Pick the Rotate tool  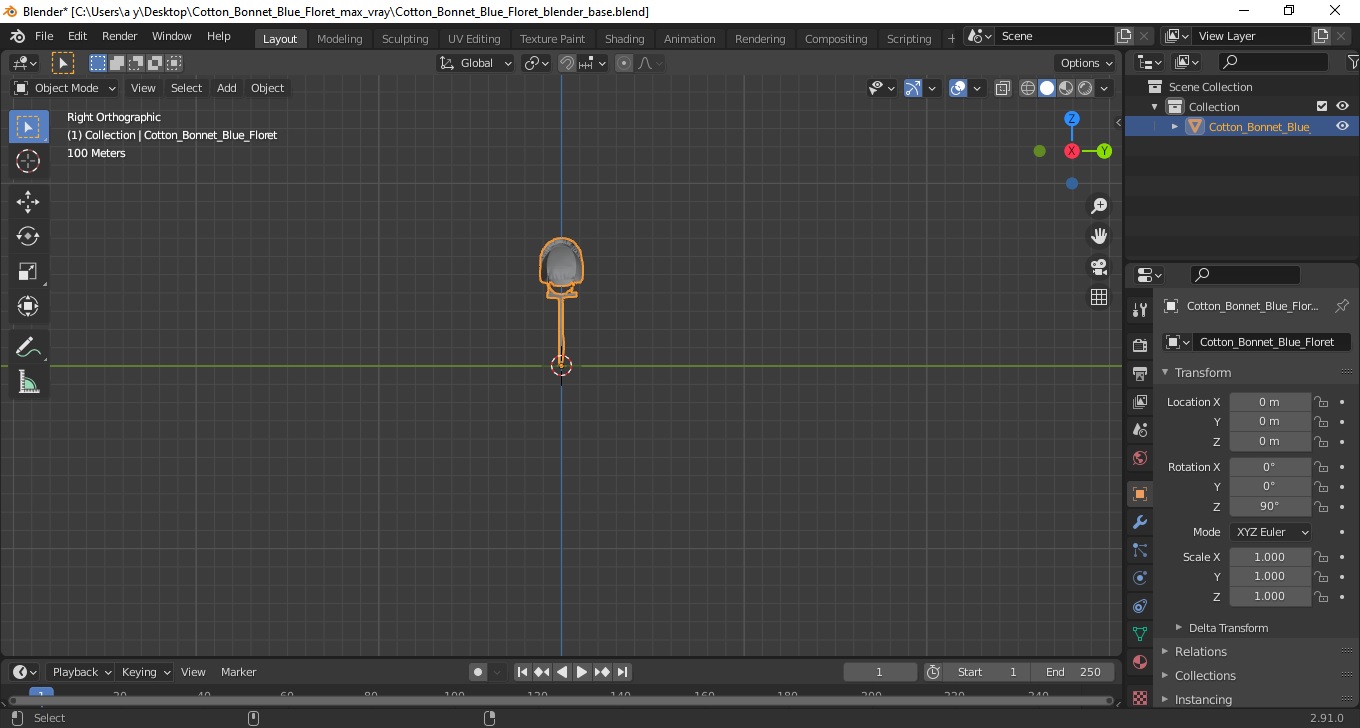coord(28,236)
